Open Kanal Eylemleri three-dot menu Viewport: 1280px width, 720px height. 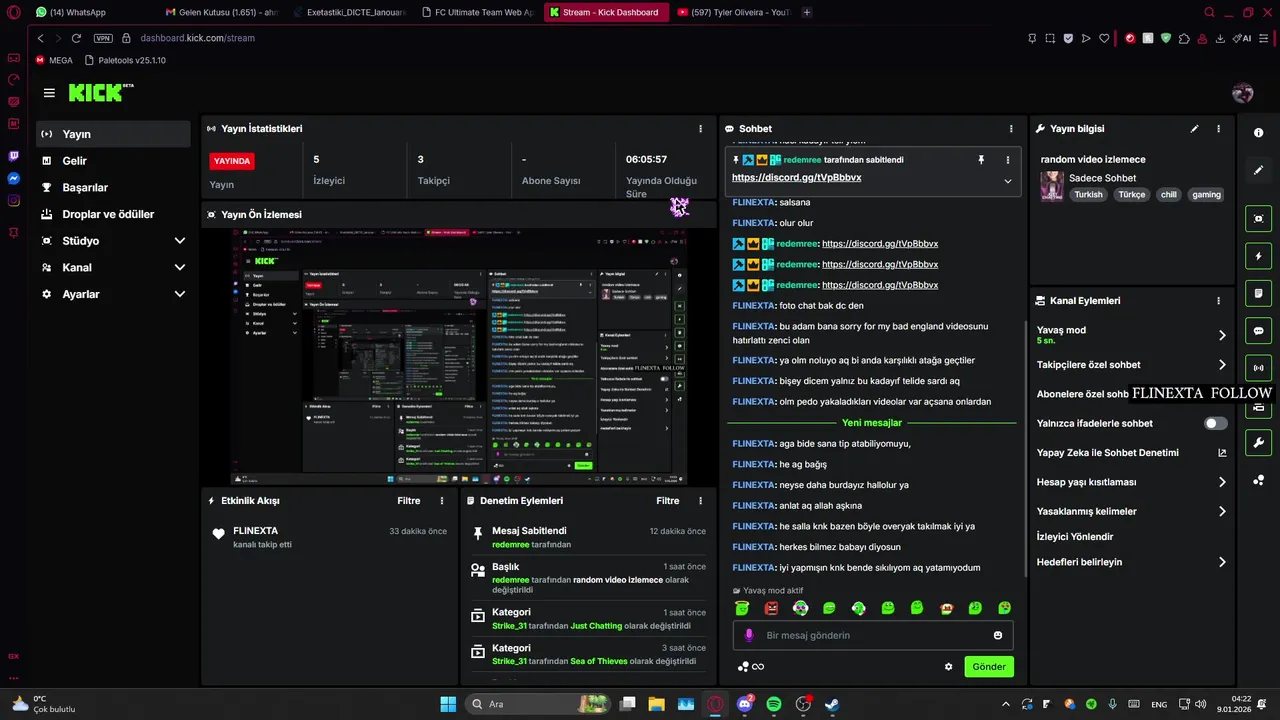pos(1218,301)
